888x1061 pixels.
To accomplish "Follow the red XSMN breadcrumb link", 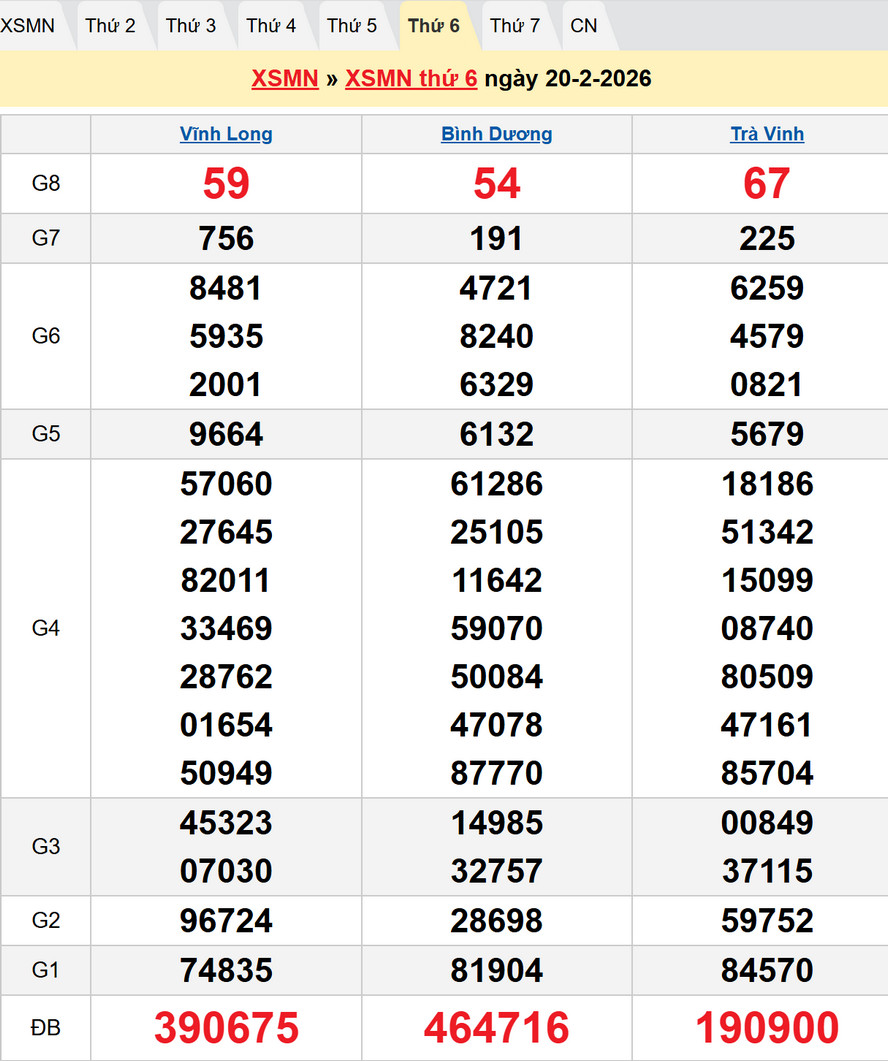I will pyautogui.click(x=285, y=79).
